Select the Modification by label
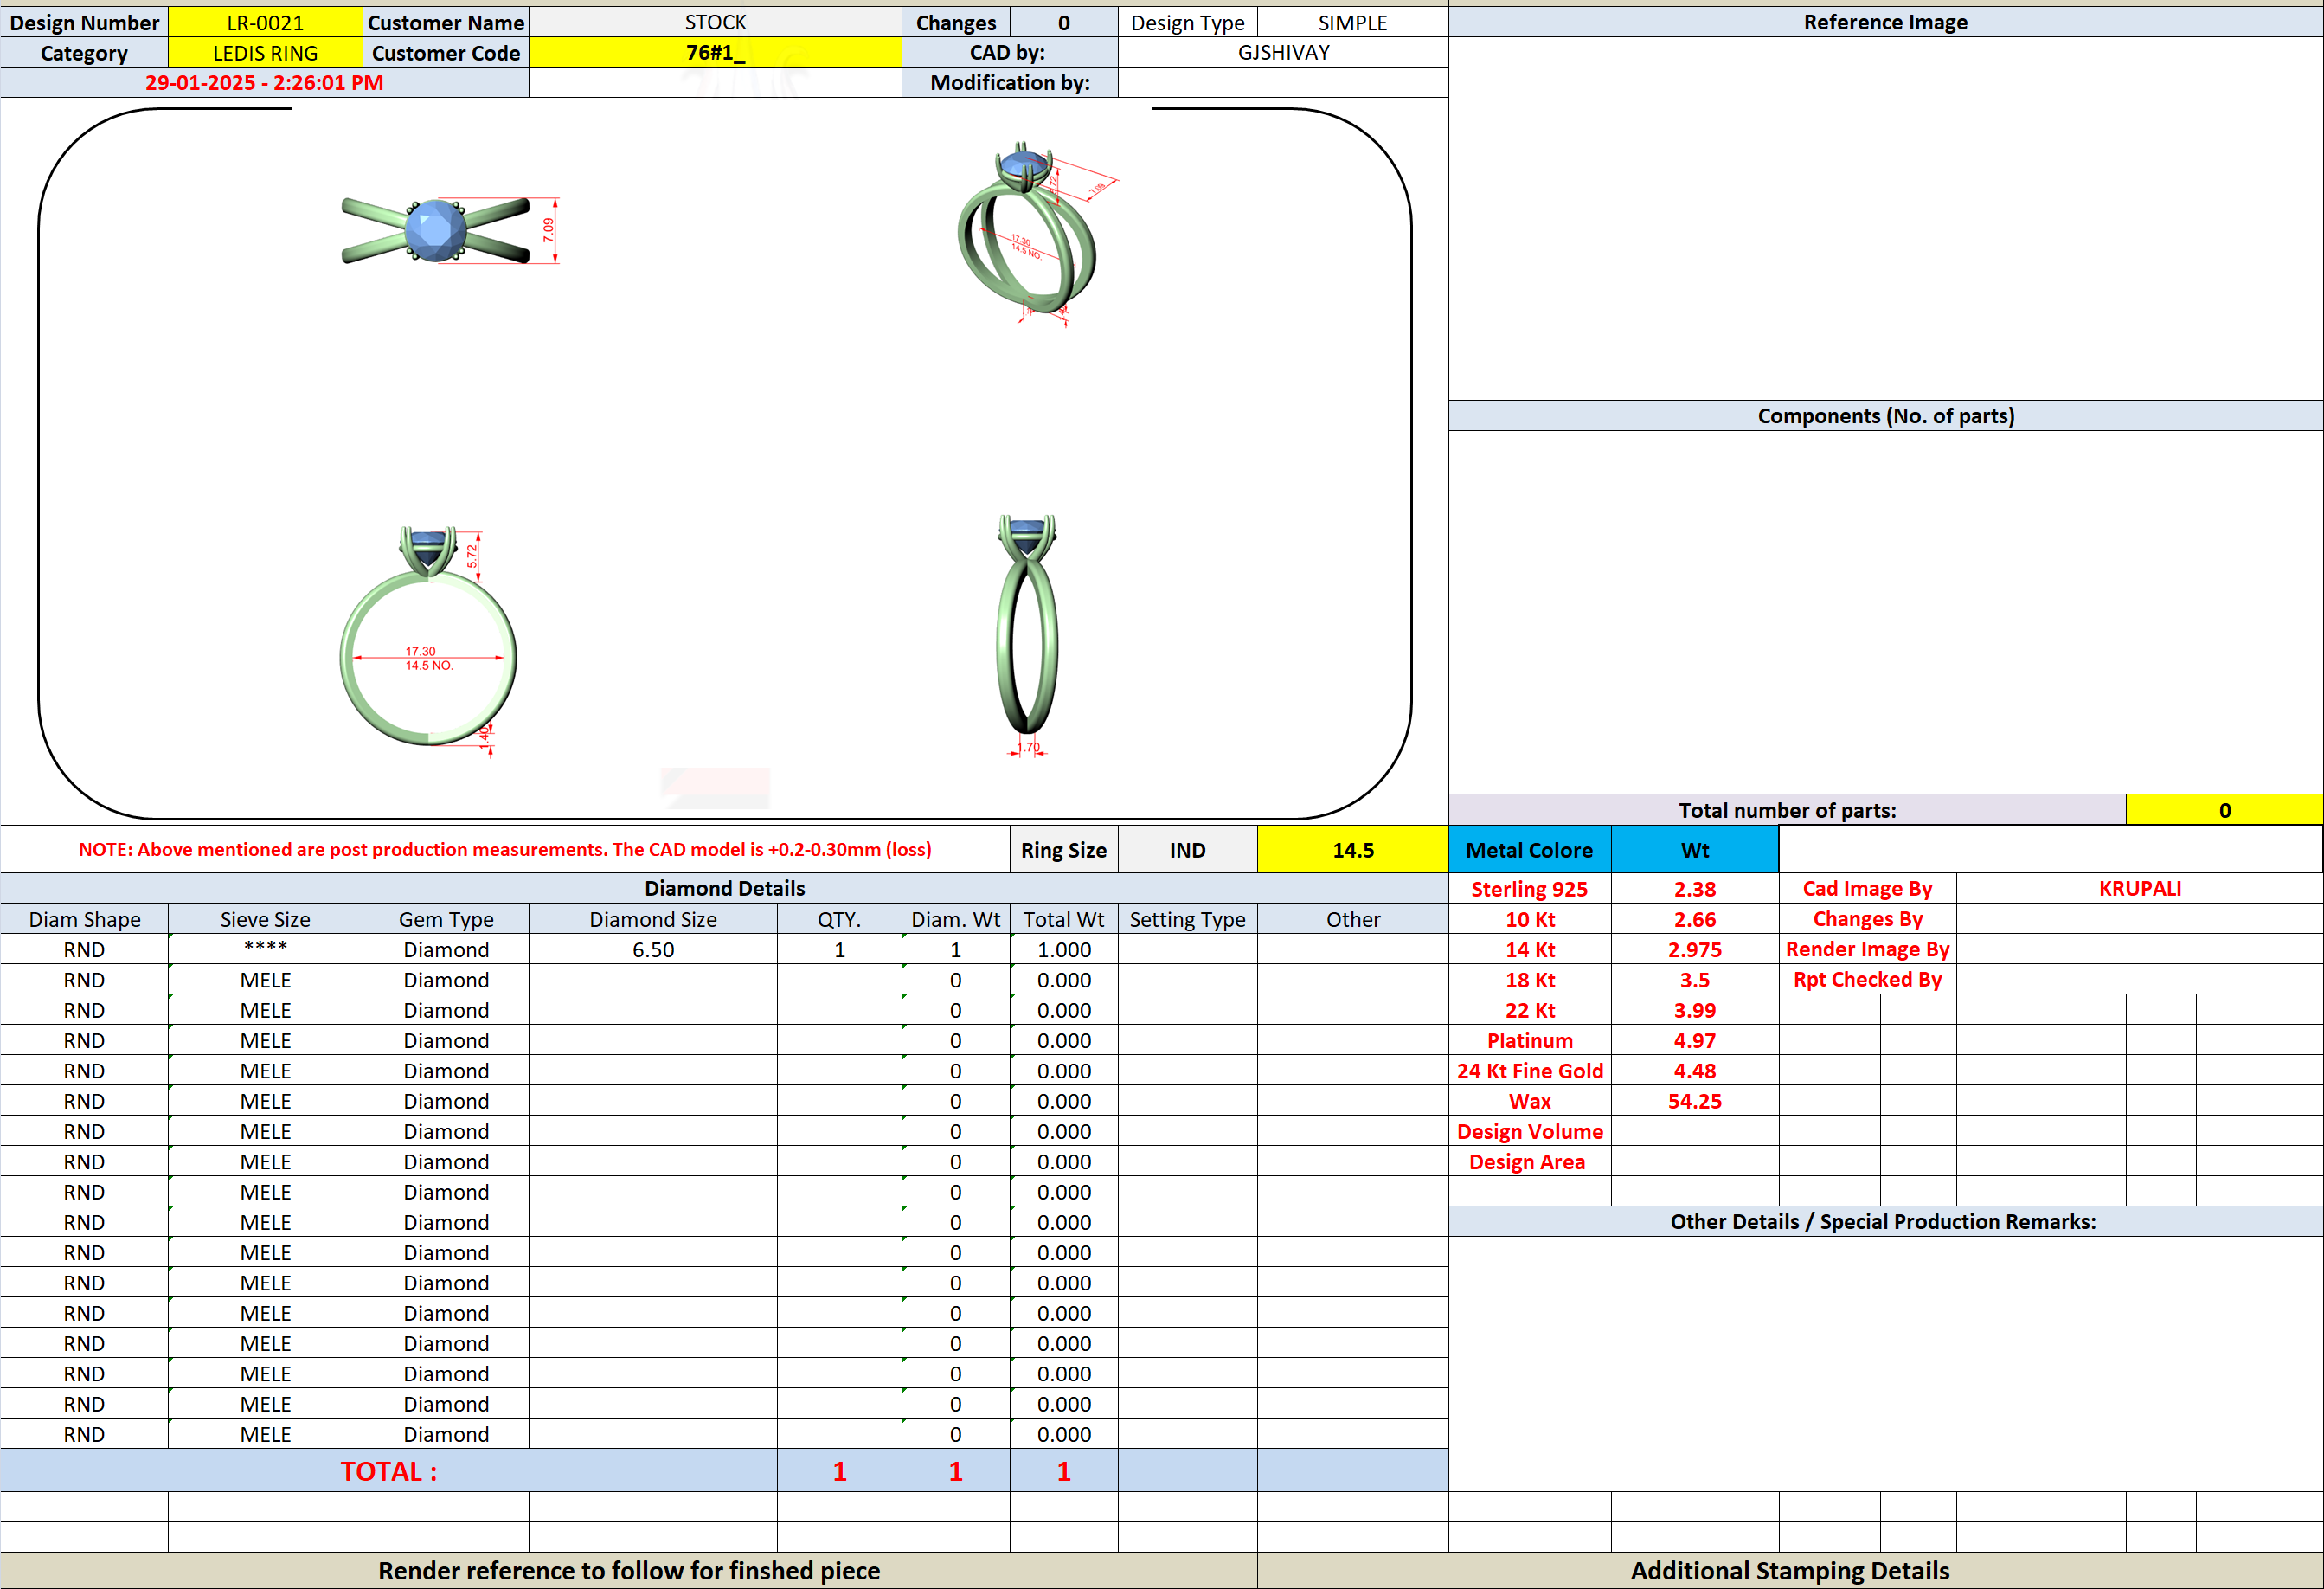The height and width of the screenshot is (1589, 2324). coord(1010,82)
